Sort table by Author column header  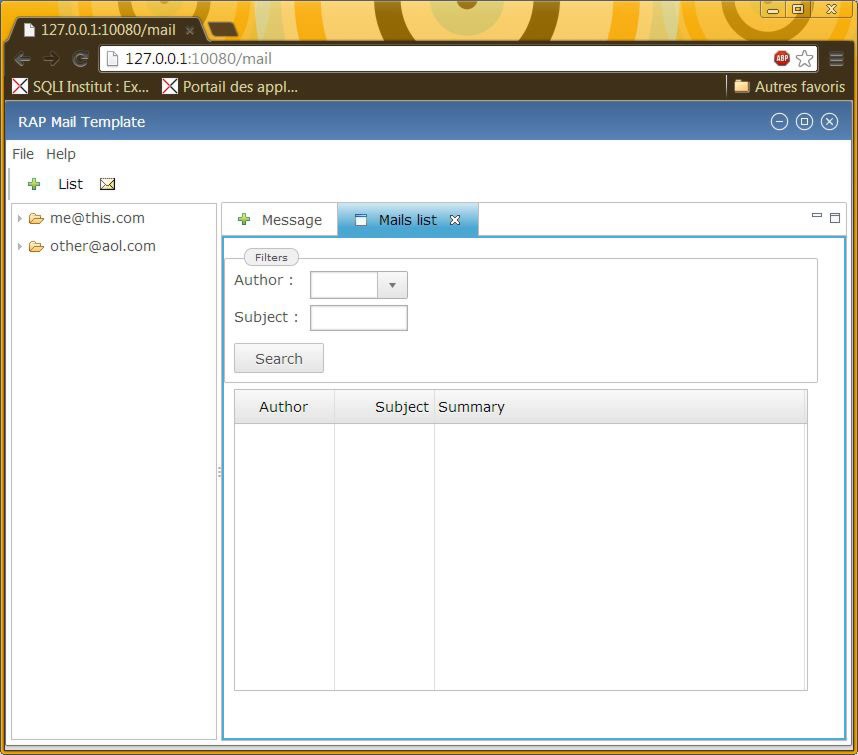click(283, 407)
